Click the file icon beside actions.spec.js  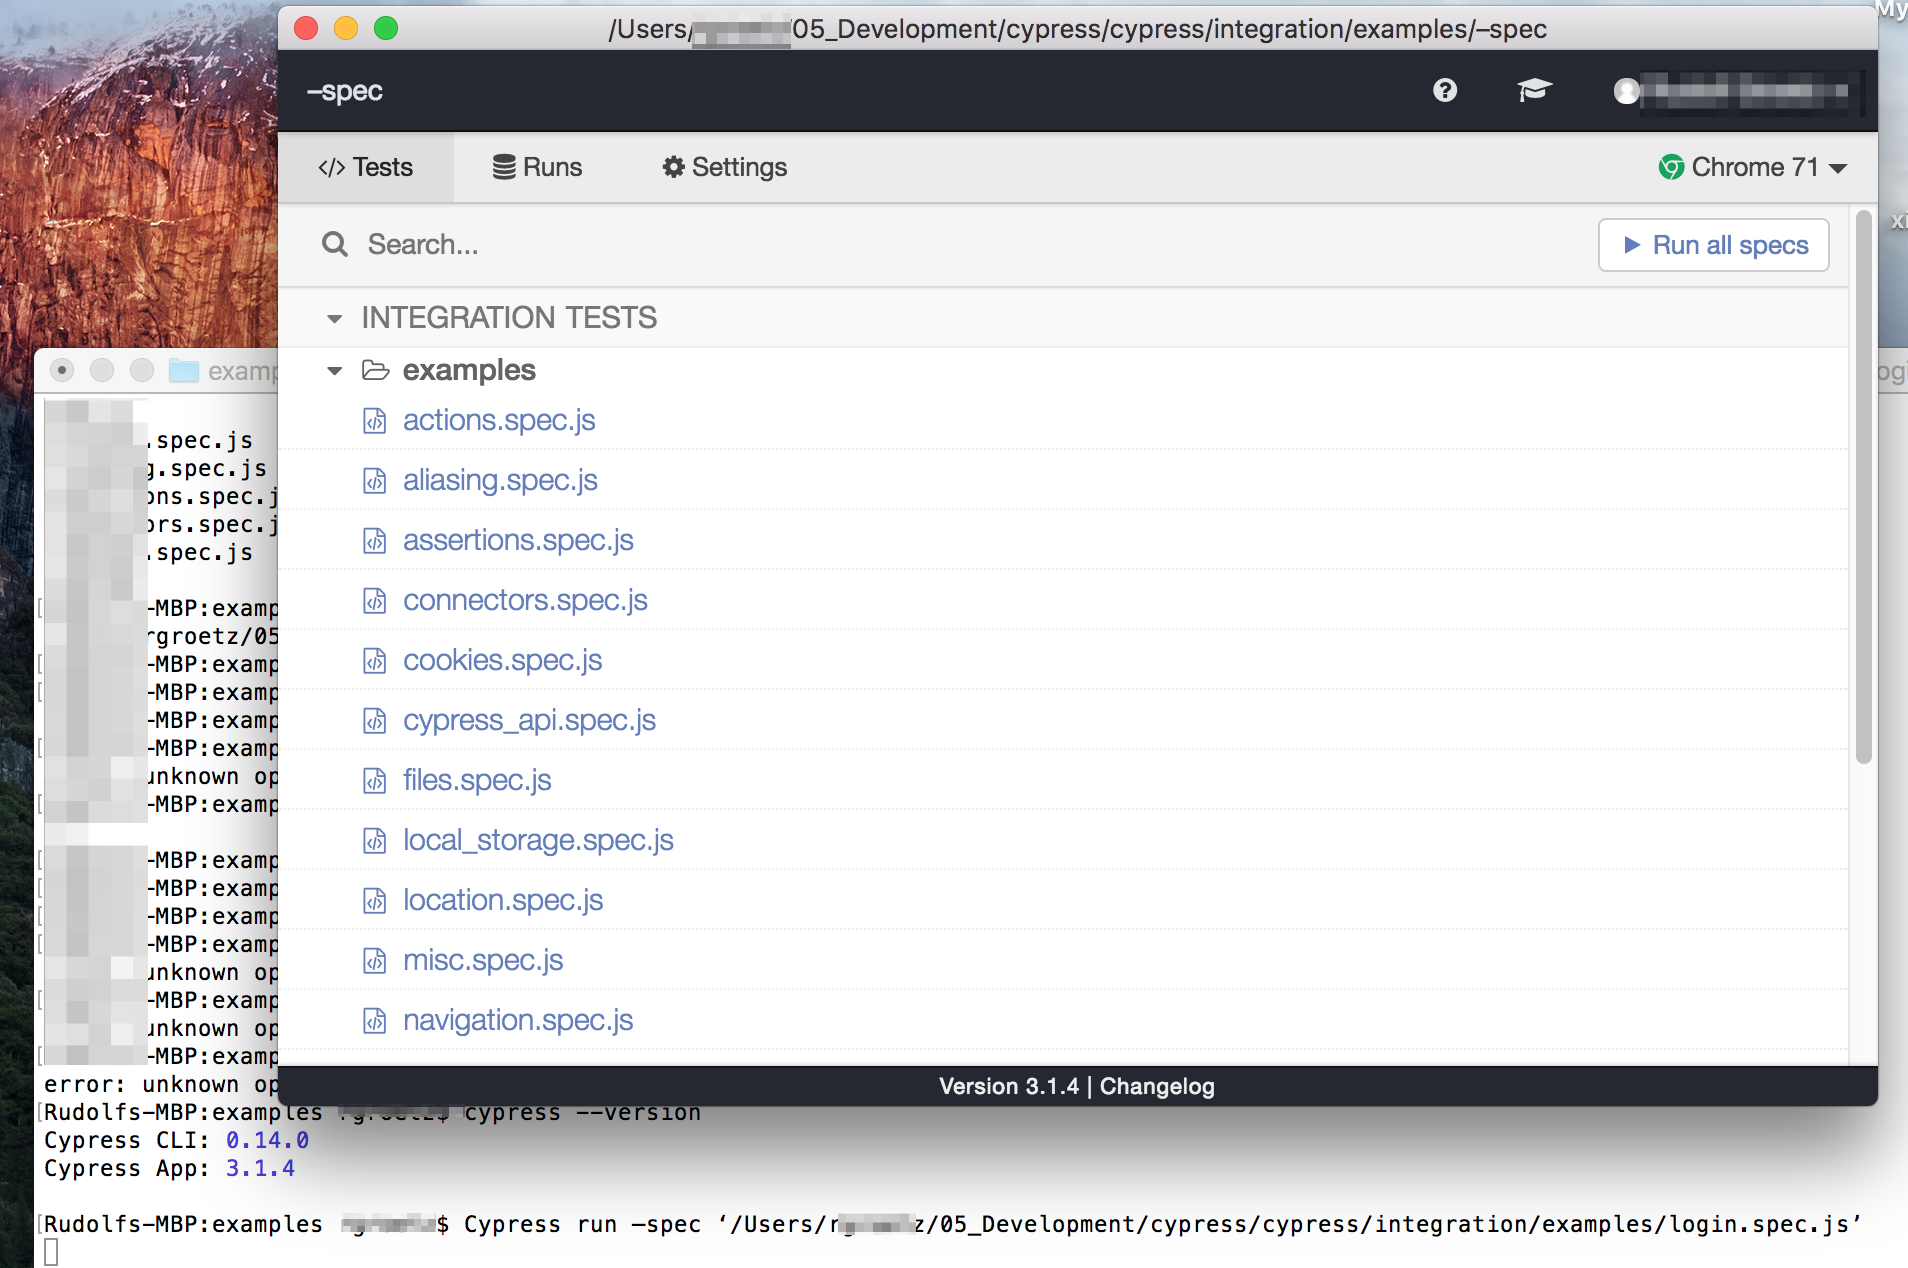pos(374,420)
